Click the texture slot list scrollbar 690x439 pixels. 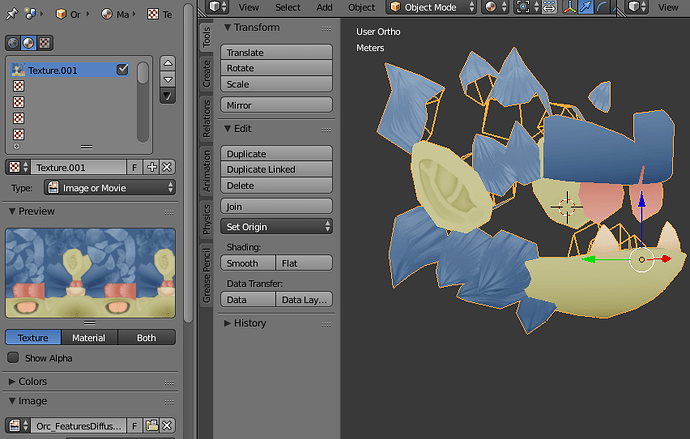[x=143, y=102]
